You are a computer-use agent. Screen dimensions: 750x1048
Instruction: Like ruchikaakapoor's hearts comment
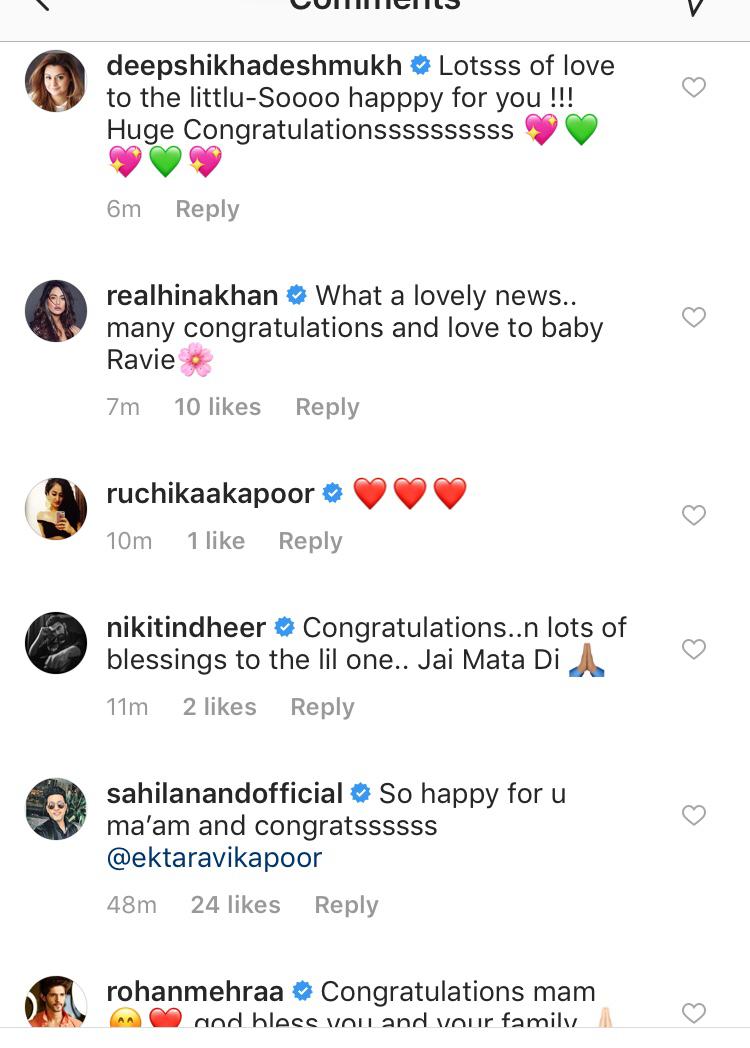tap(694, 516)
